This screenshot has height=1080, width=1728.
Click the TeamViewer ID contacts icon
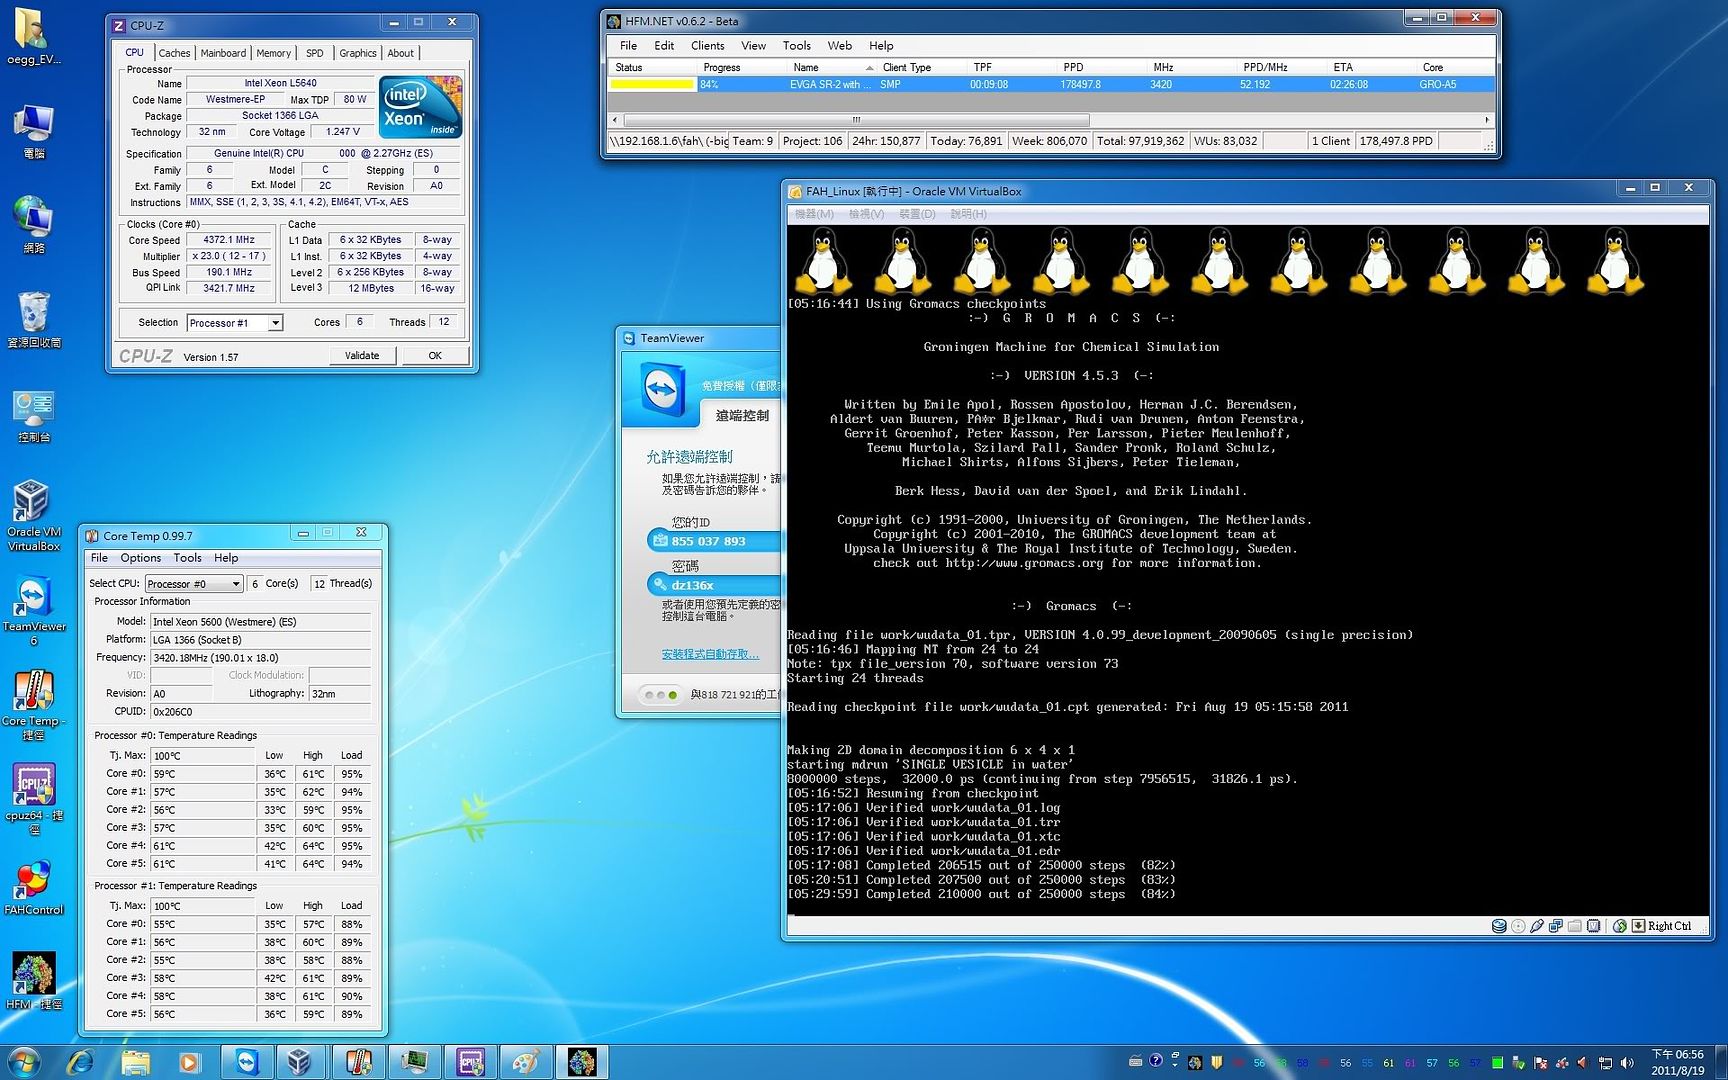click(x=660, y=541)
